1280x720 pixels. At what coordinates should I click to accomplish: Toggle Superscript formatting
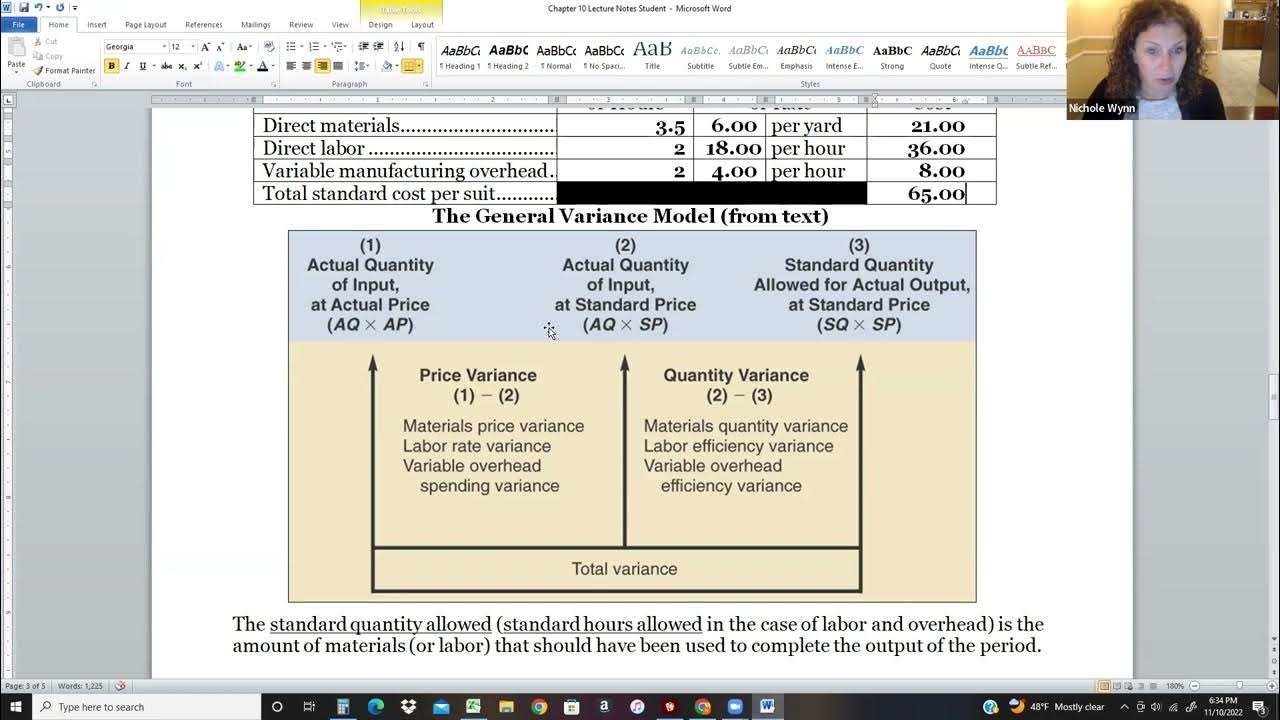pos(196,66)
